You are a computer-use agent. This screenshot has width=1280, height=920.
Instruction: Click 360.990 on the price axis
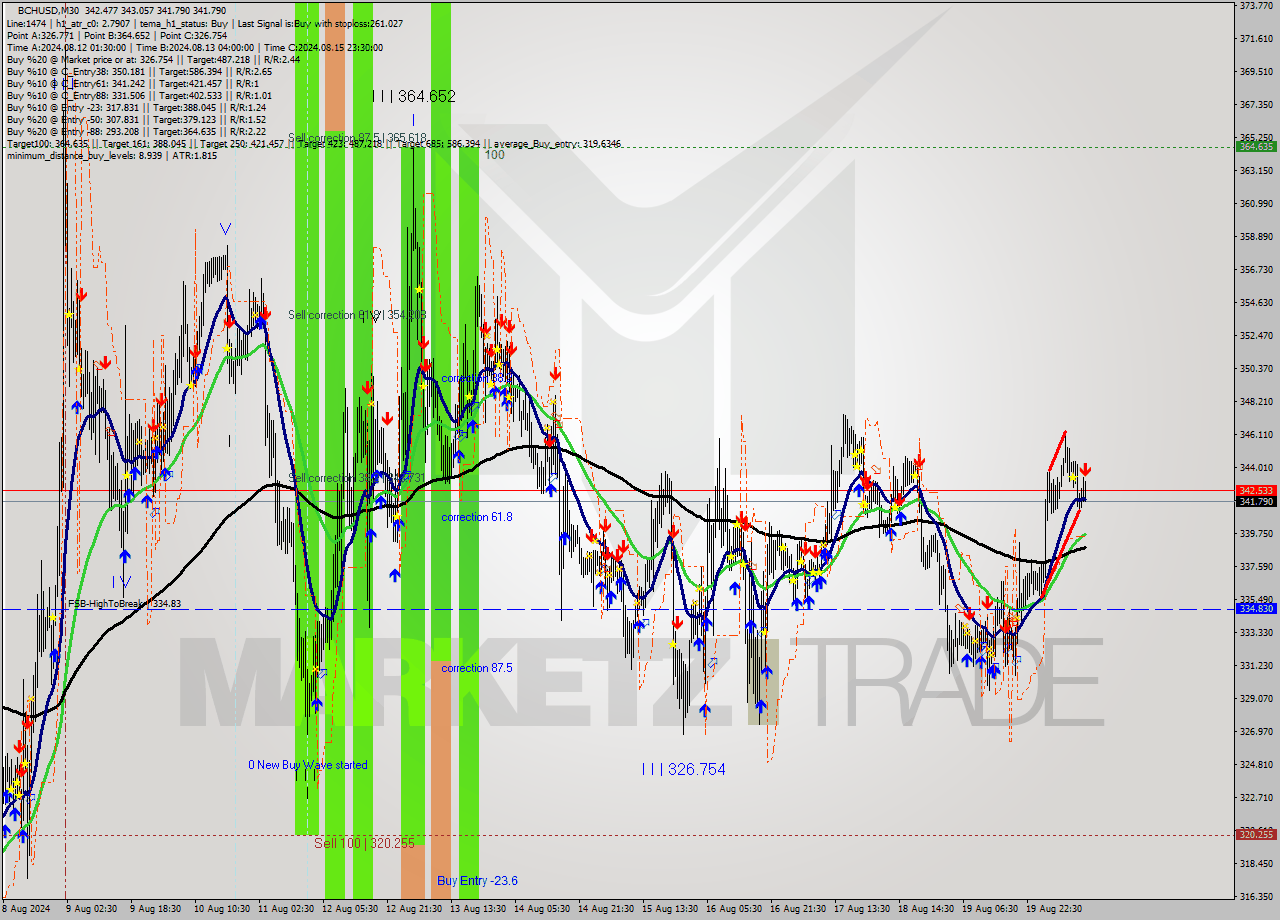tap(1256, 204)
